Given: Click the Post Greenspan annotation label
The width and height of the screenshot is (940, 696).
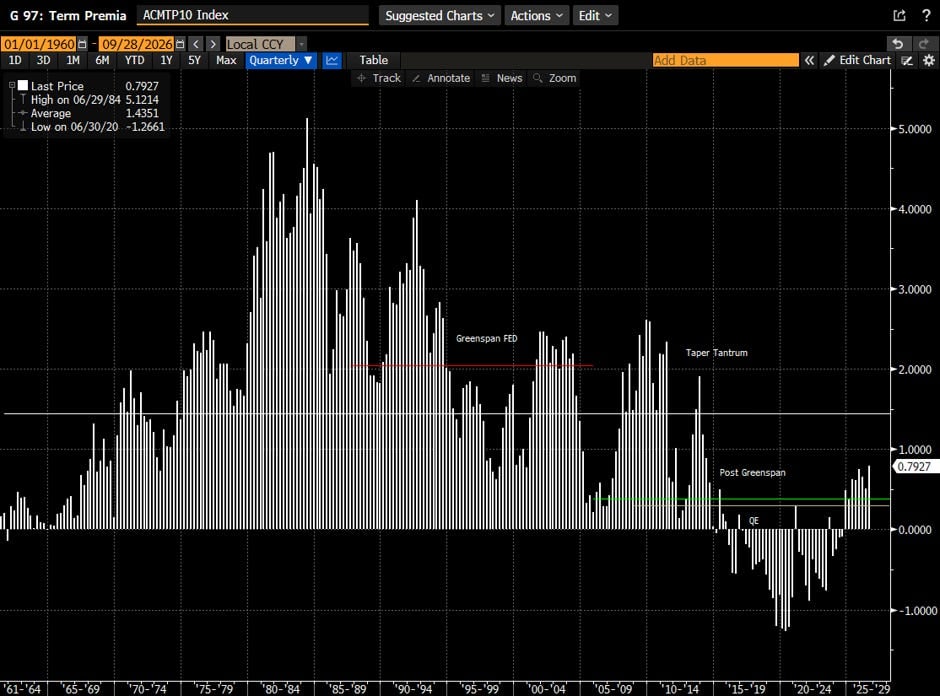Looking at the screenshot, I should [752, 472].
